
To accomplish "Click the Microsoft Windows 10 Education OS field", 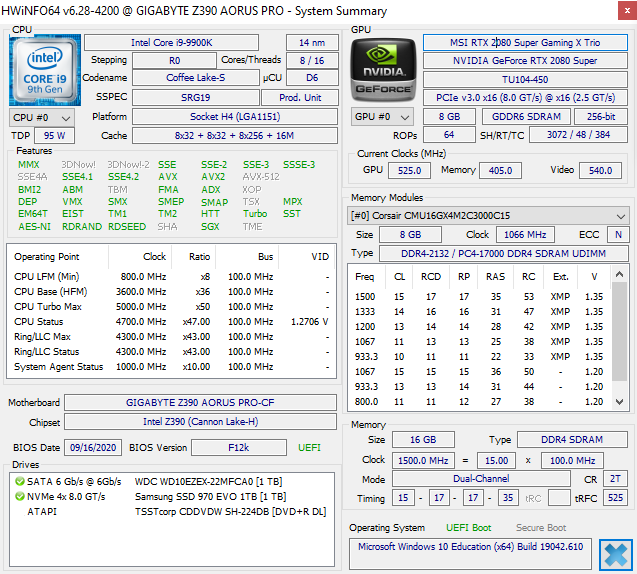I will pos(470,554).
